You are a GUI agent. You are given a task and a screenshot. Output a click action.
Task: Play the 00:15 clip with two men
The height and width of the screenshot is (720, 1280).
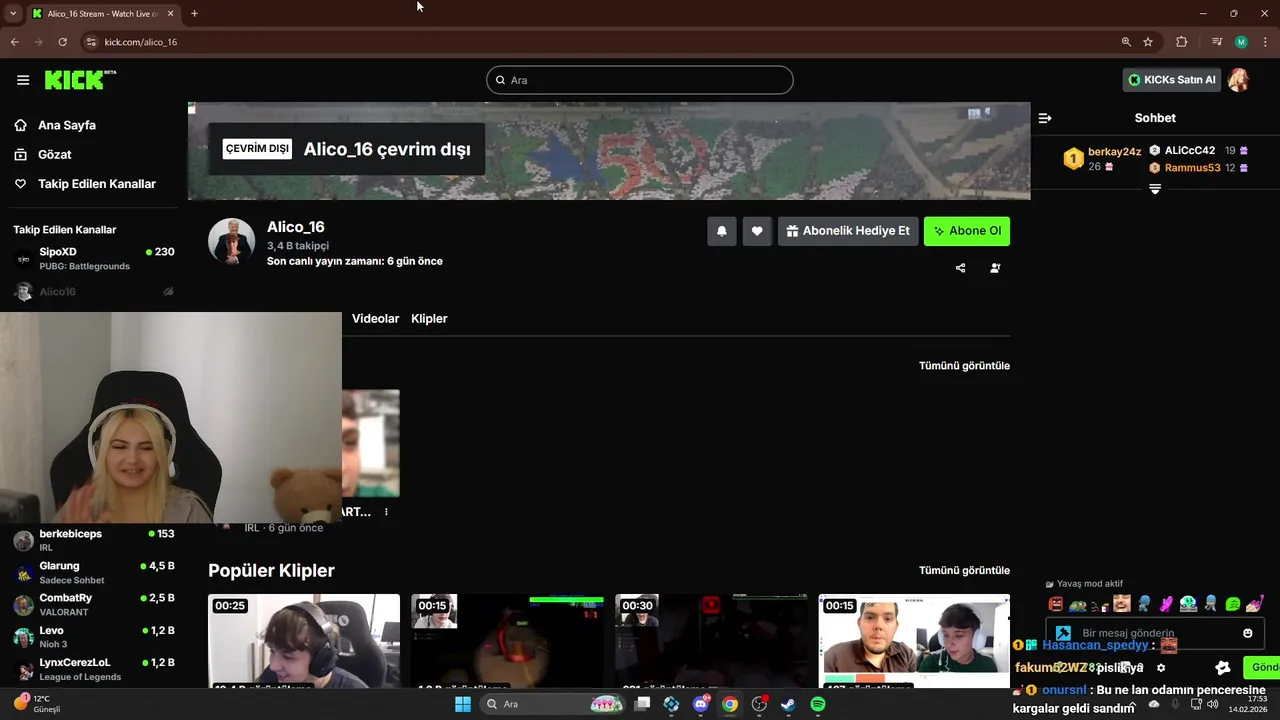click(914, 641)
